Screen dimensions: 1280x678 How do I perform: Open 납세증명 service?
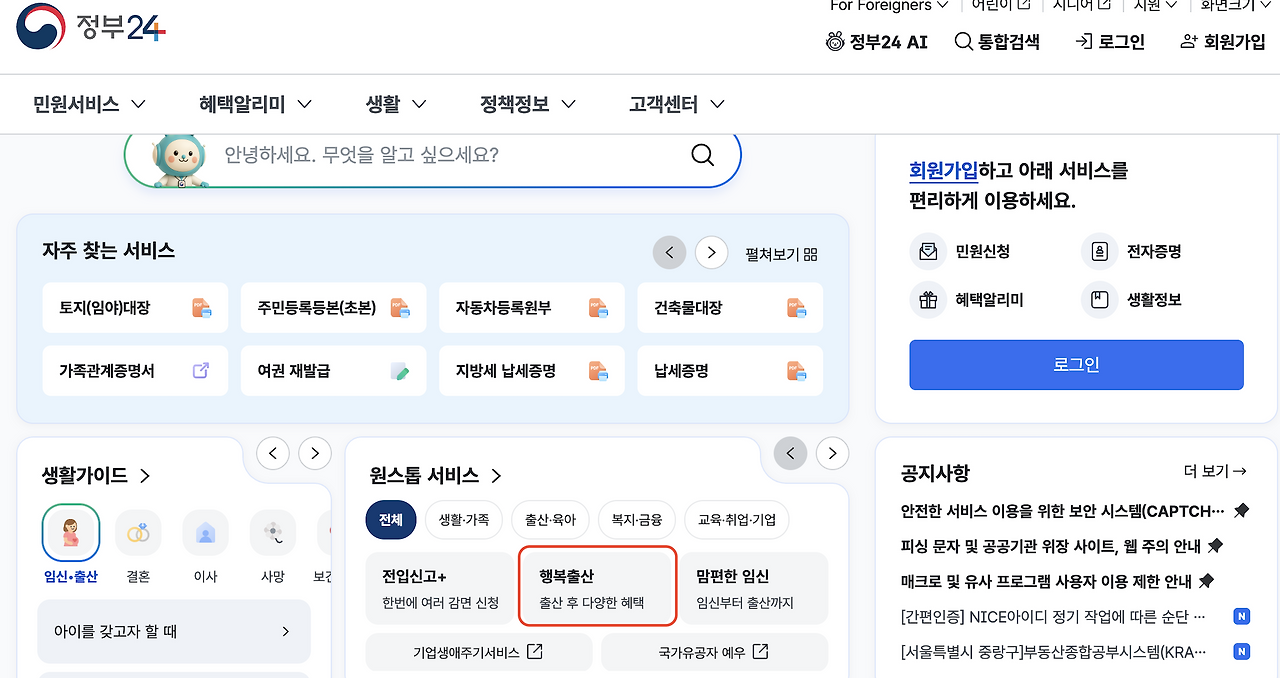point(730,371)
